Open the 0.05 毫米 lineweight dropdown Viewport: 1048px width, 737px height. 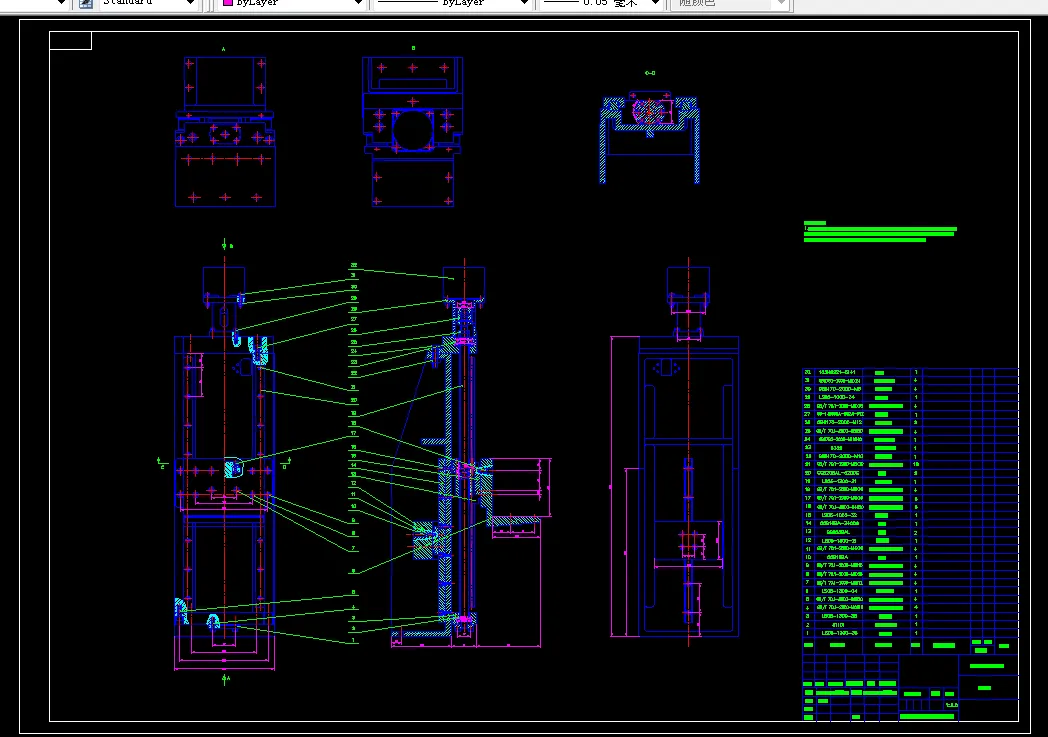(x=656, y=3)
